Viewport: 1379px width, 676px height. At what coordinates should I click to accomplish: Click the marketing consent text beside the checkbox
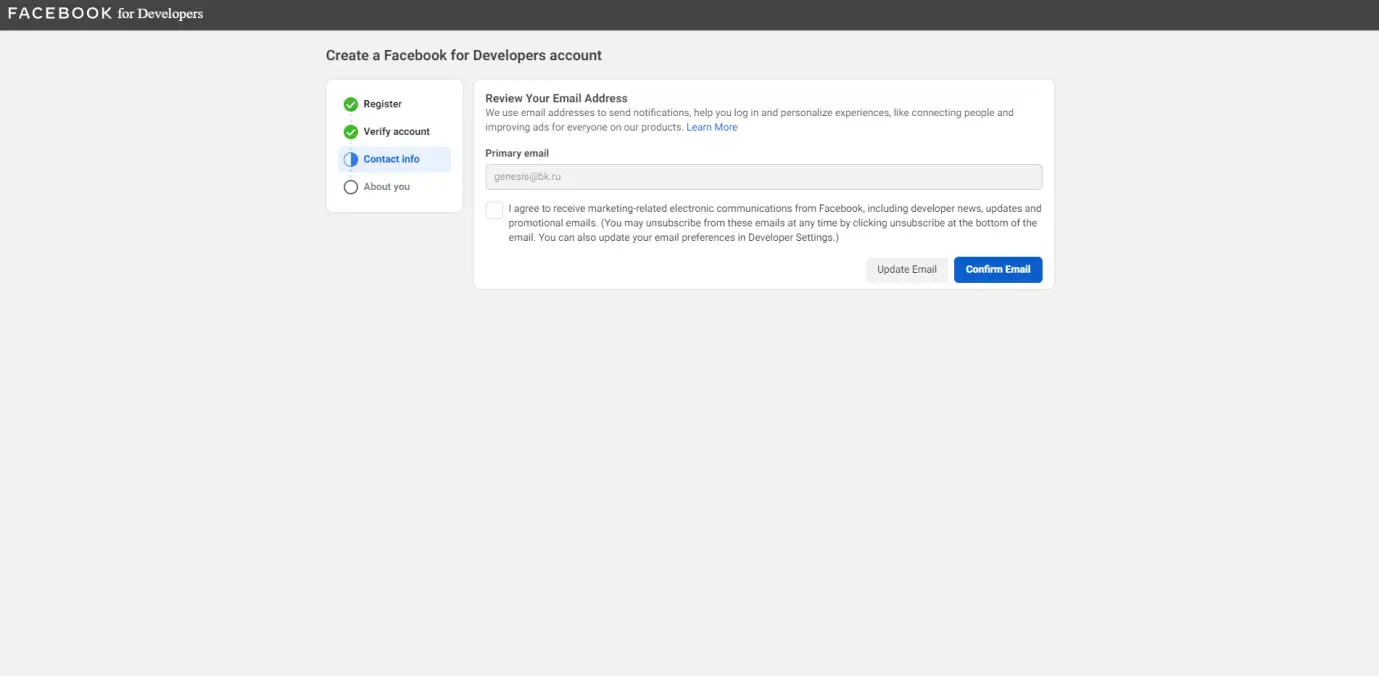tap(773, 224)
